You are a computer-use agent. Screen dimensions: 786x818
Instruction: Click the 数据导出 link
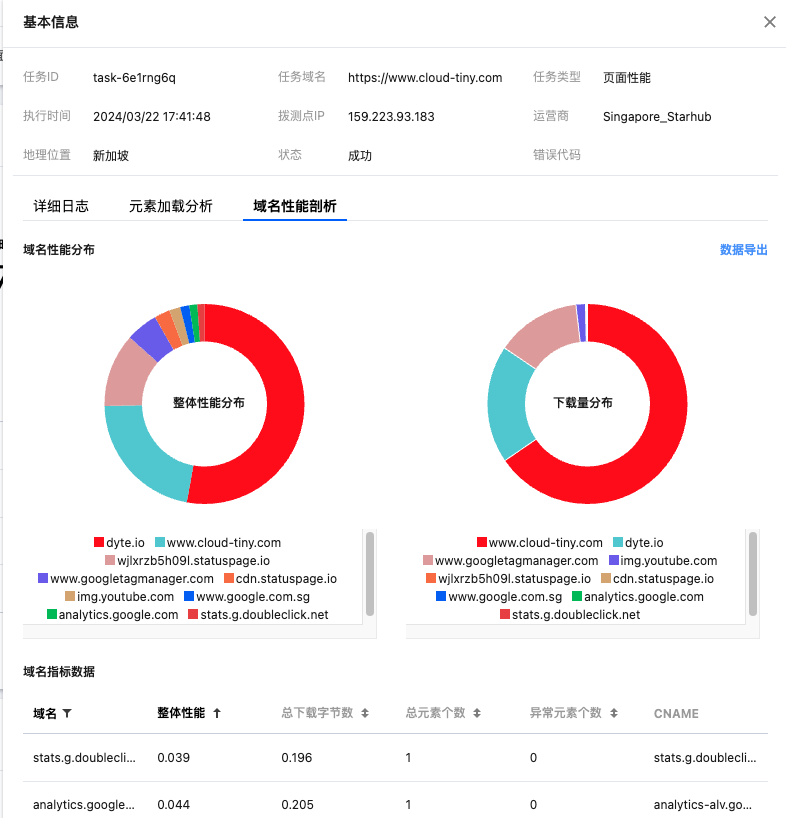pos(743,250)
